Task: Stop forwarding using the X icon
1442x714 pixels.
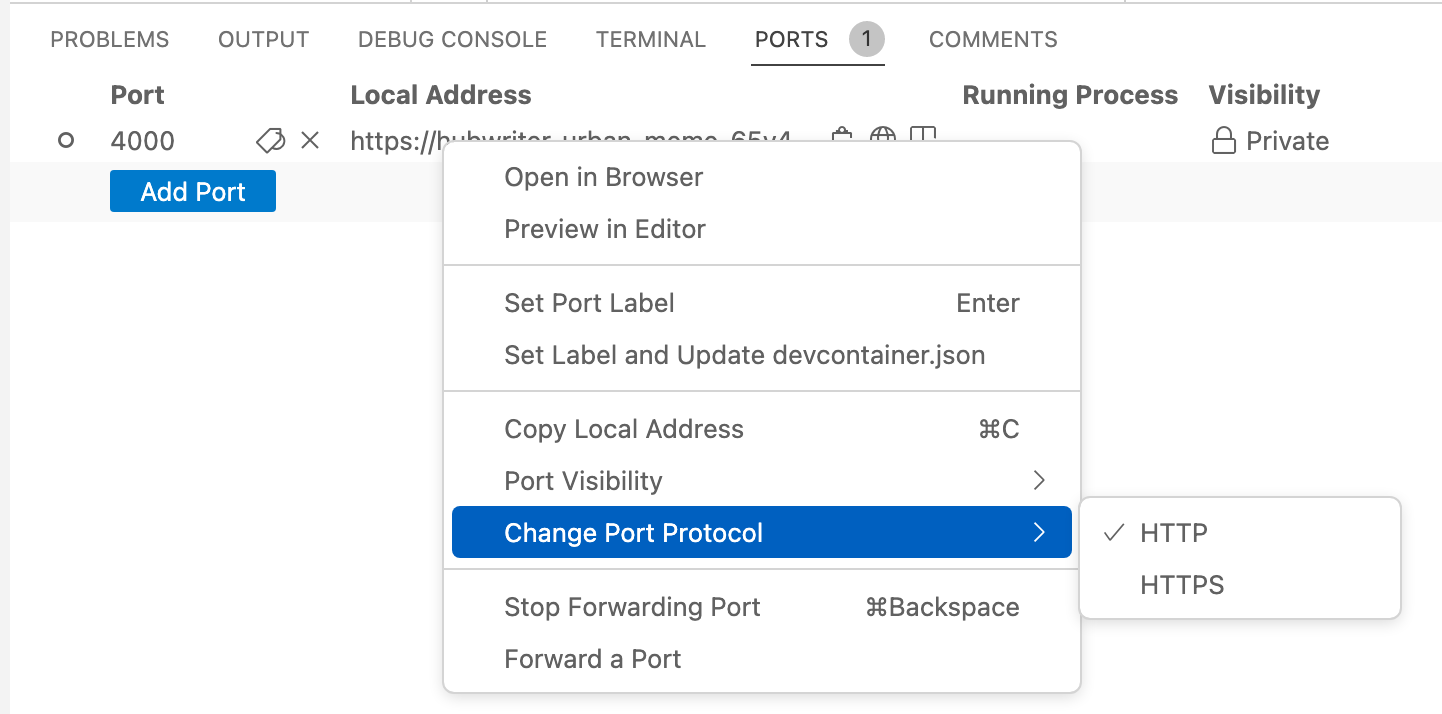Action: click(310, 140)
